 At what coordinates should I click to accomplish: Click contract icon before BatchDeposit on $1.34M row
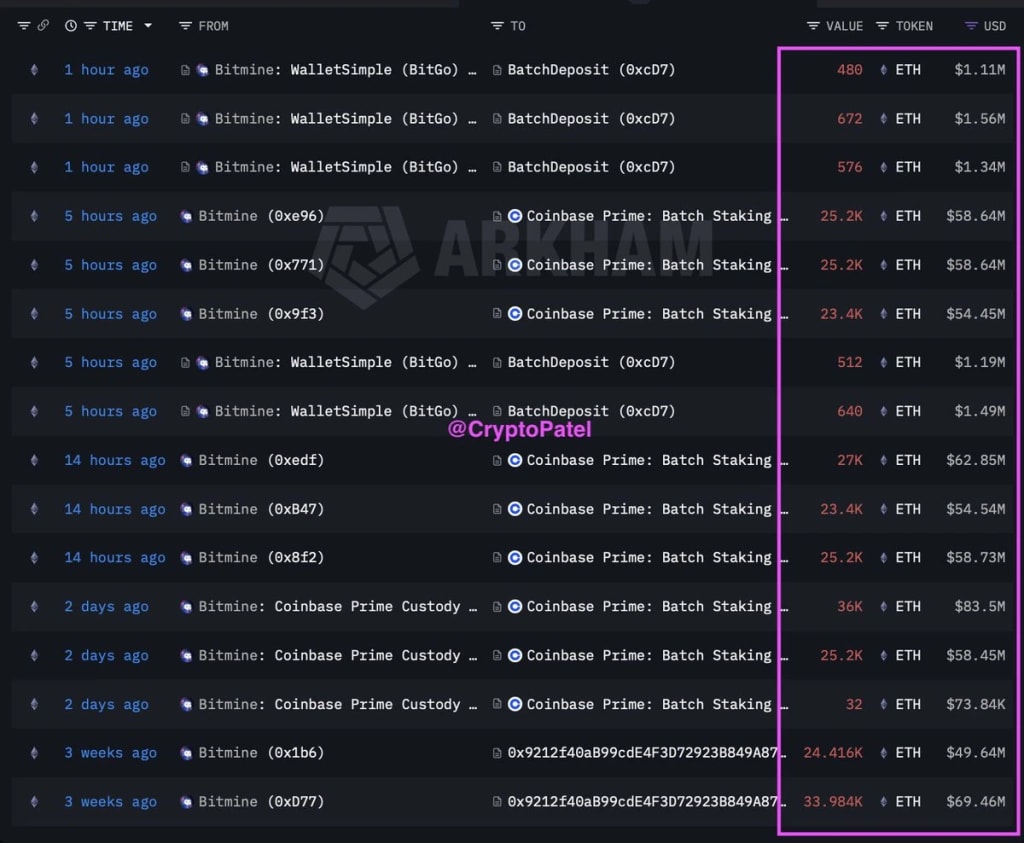coord(497,167)
